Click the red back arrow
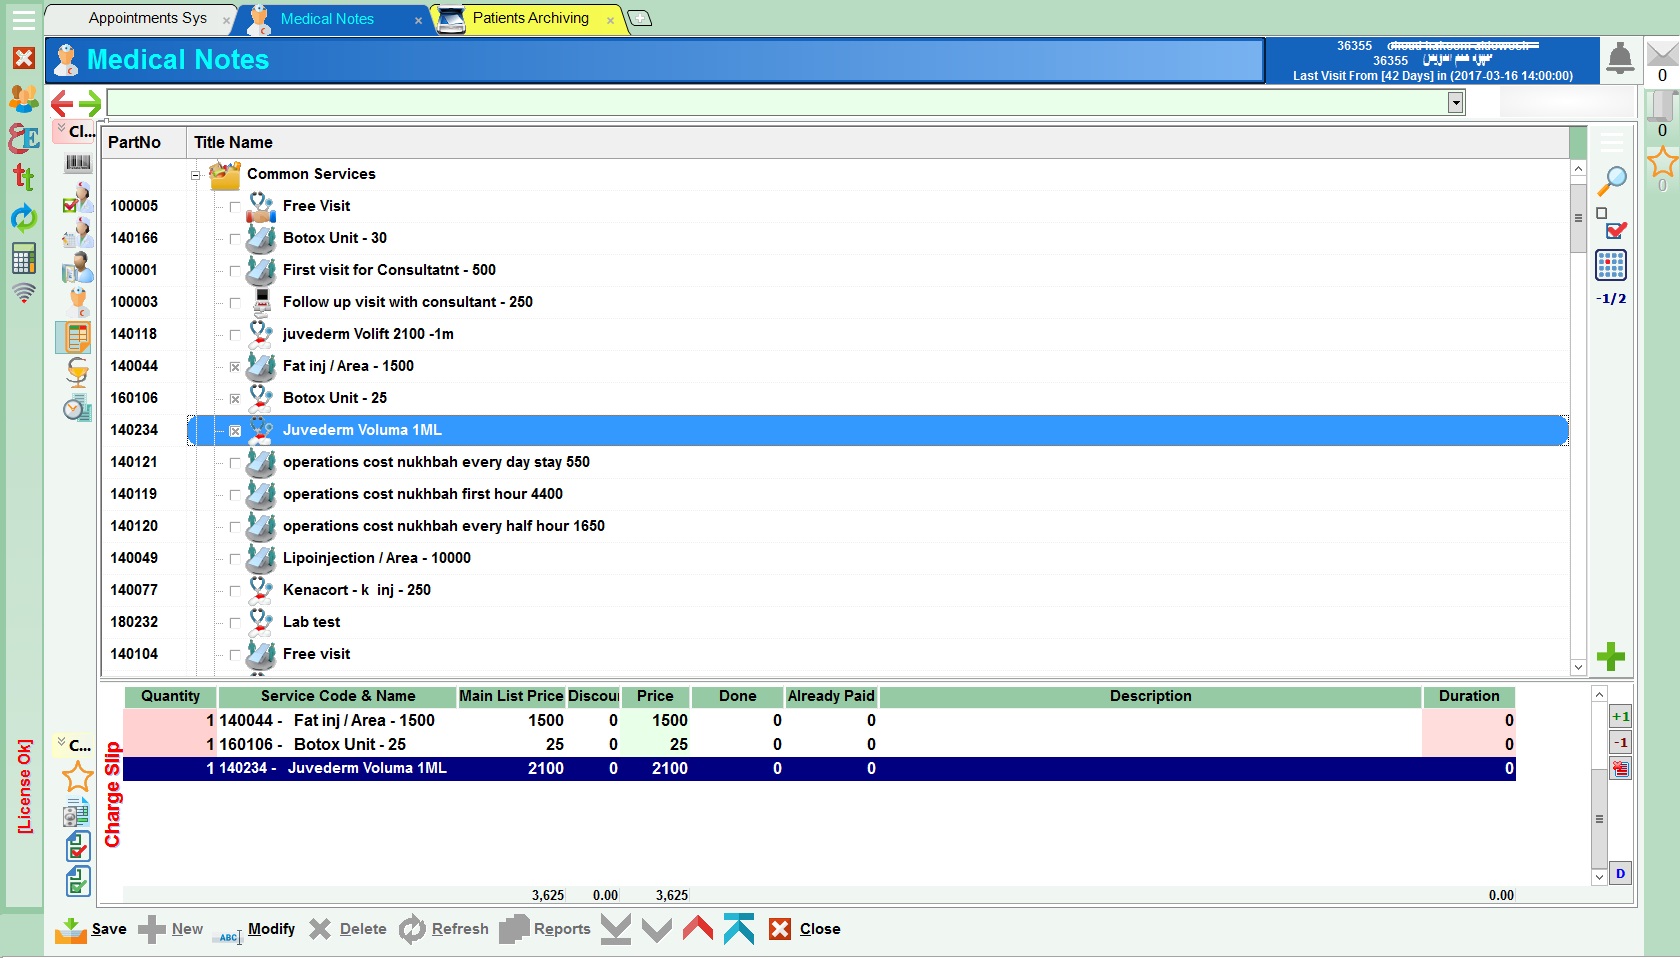The width and height of the screenshot is (1680, 958). point(62,103)
